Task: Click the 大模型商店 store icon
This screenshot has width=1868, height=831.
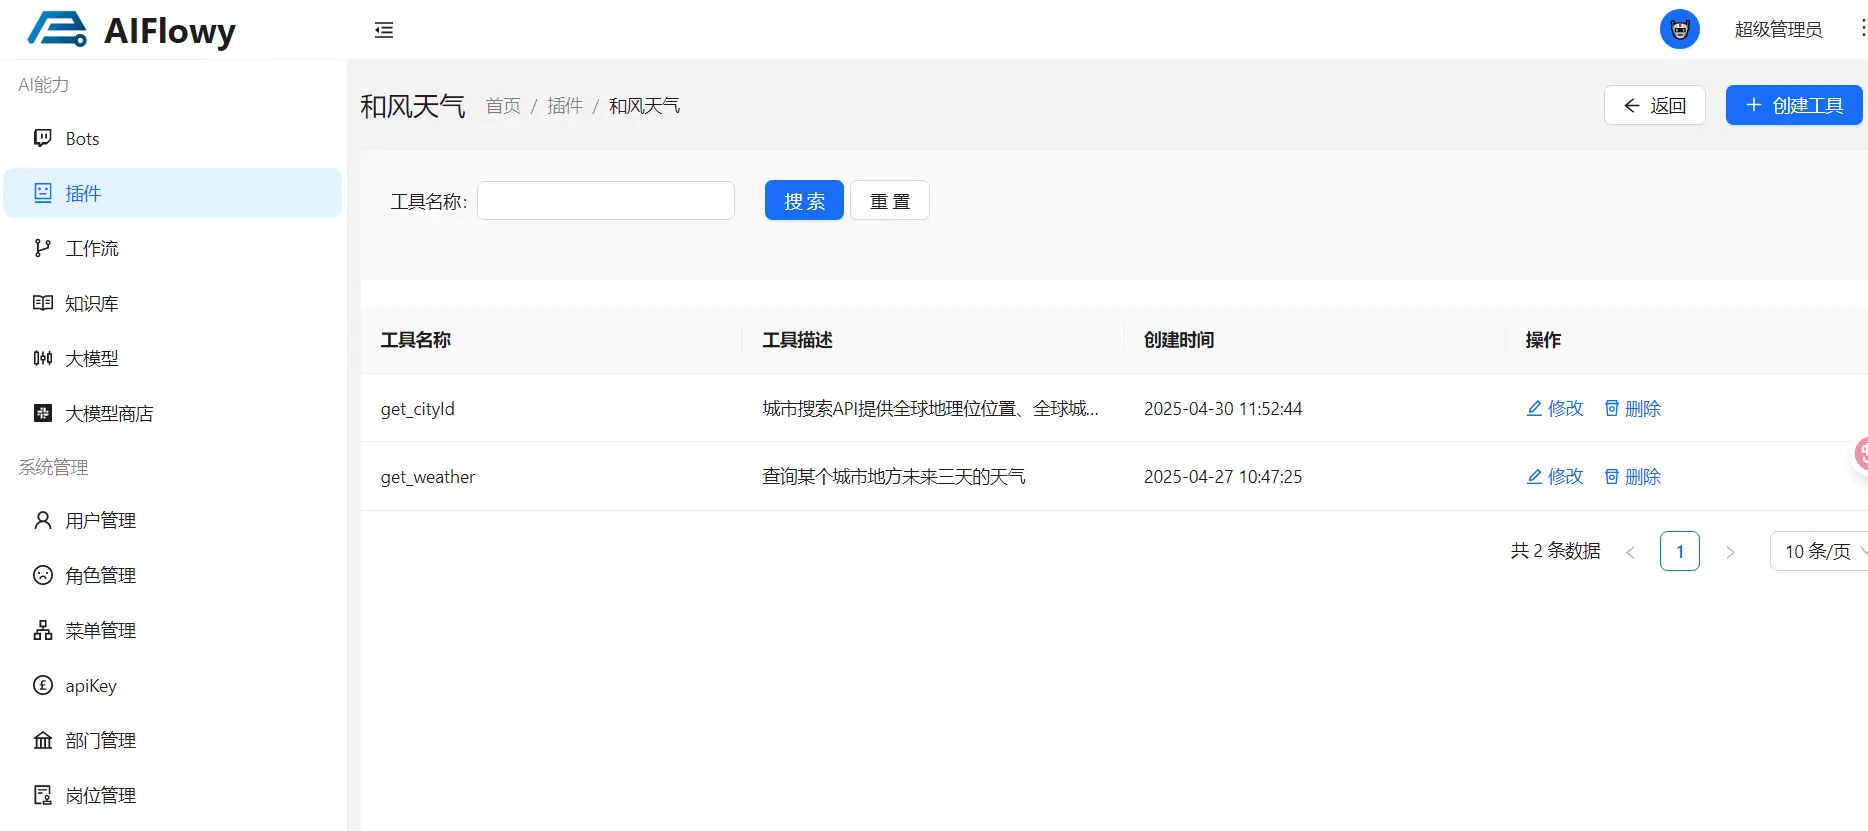Action: (43, 413)
